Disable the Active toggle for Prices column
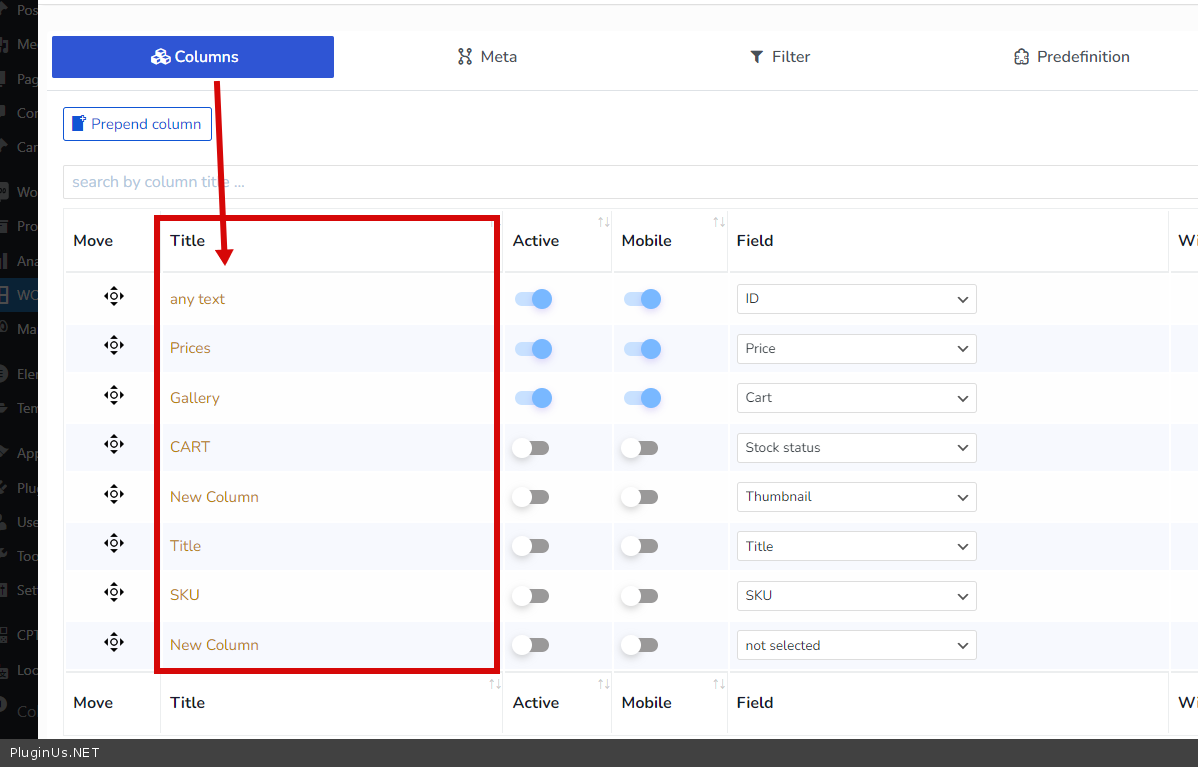The height and width of the screenshot is (767, 1198). [533, 349]
